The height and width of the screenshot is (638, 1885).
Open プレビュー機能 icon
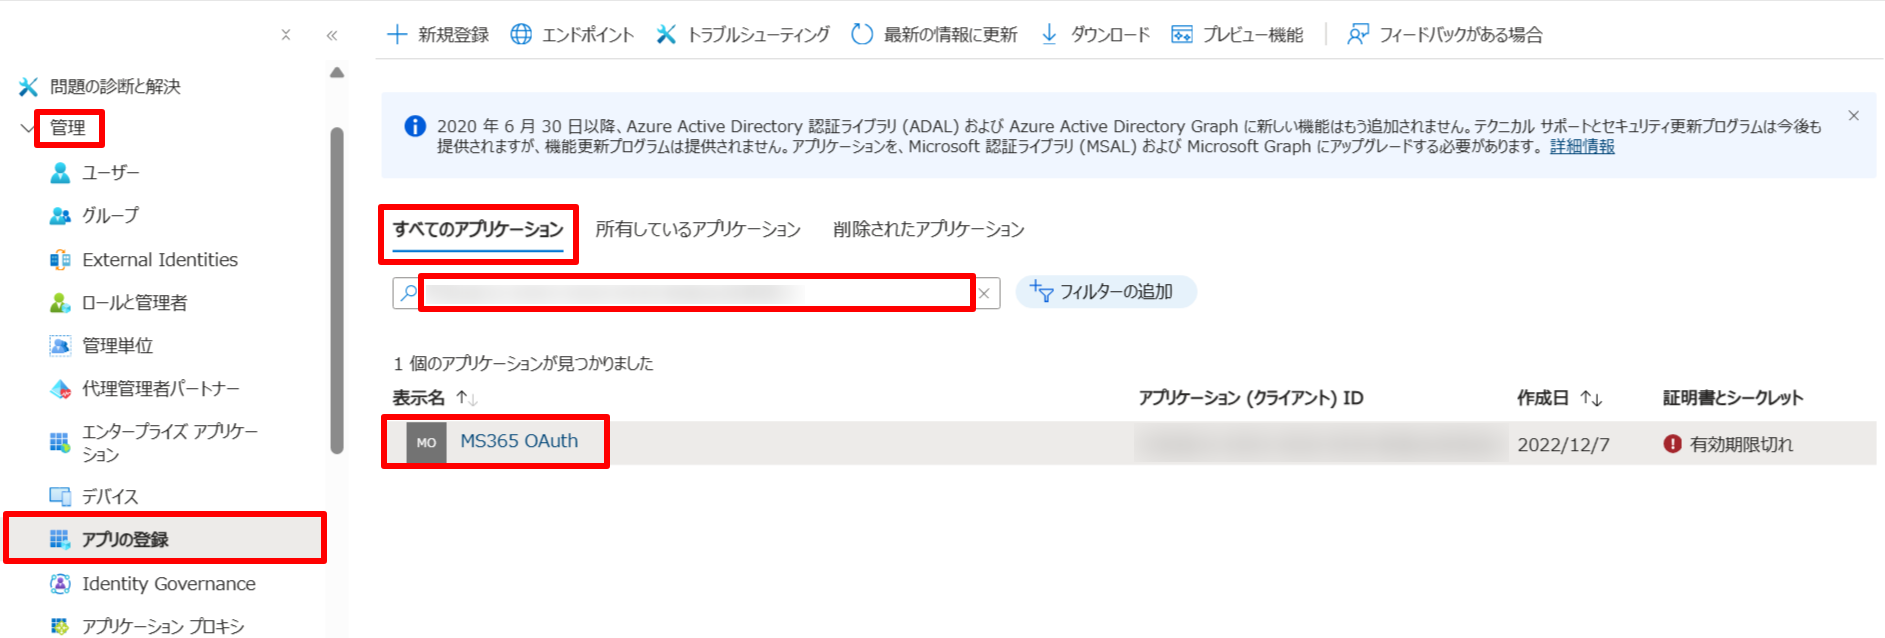pos(1182,34)
